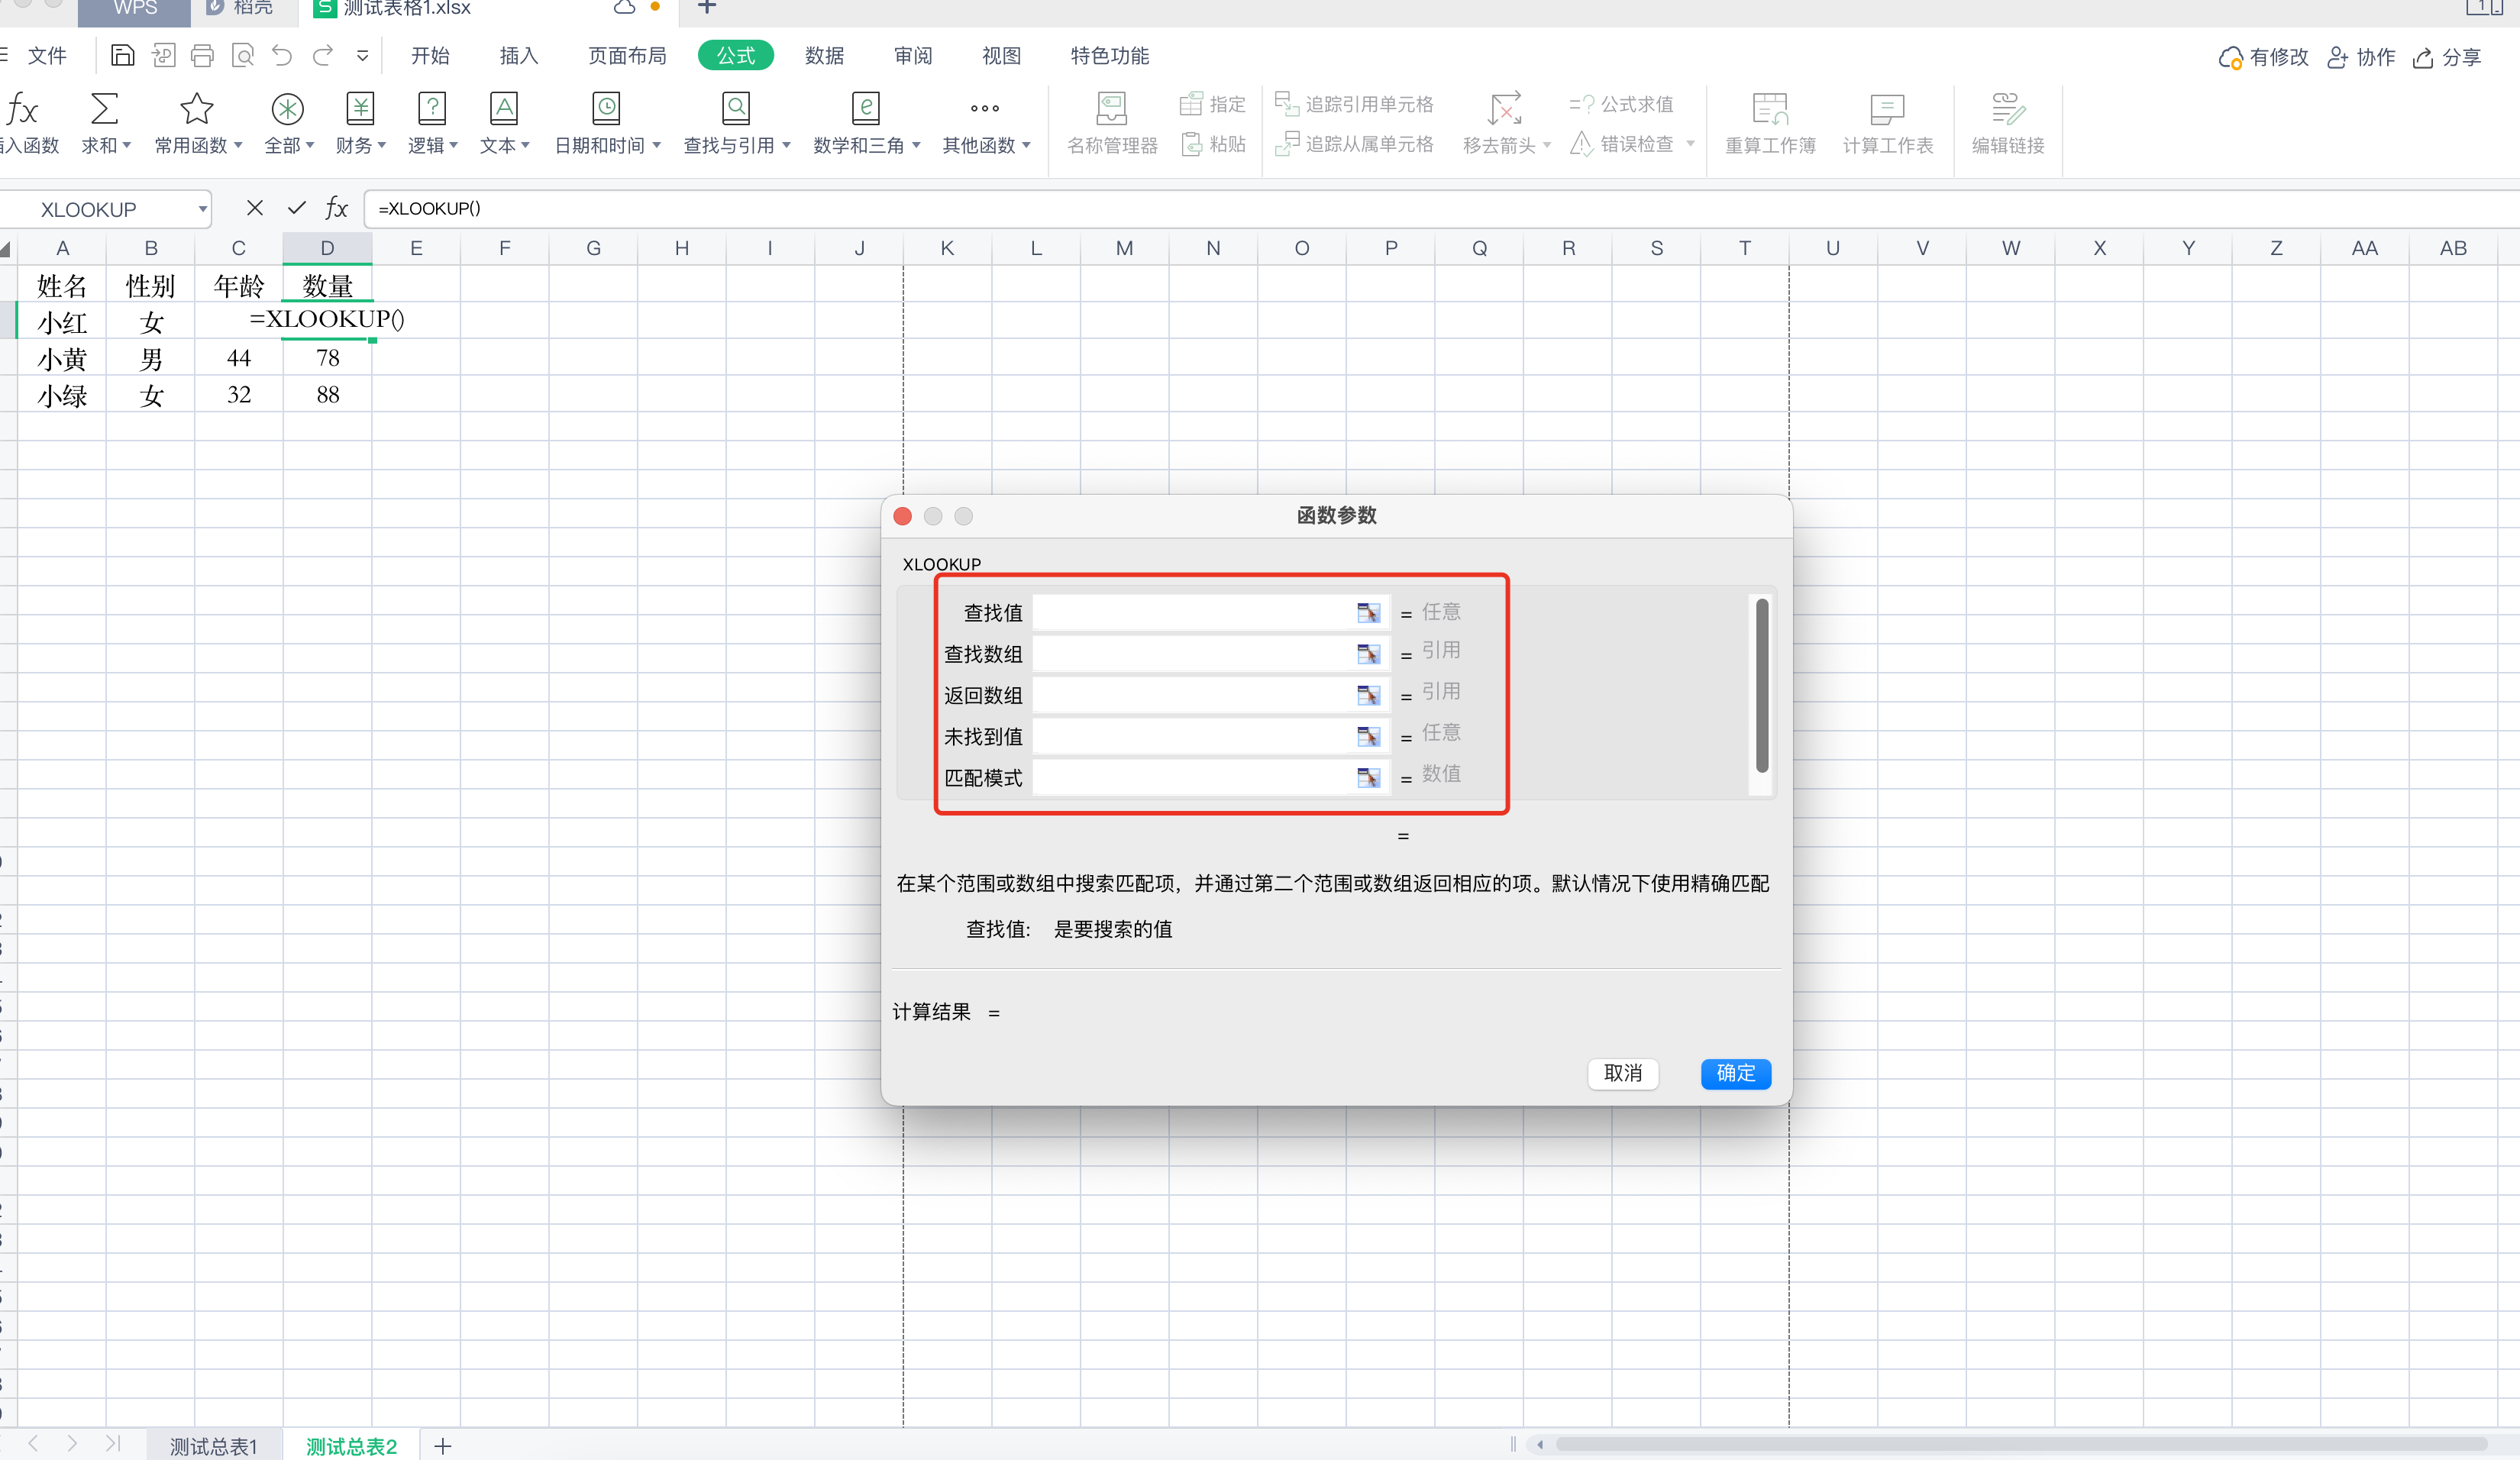Image resolution: width=2520 pixels, height=1460 pixels.
Task: Switch to the 数据 ribbon tab
Action: pyautogui.click(x=824, y=56)
